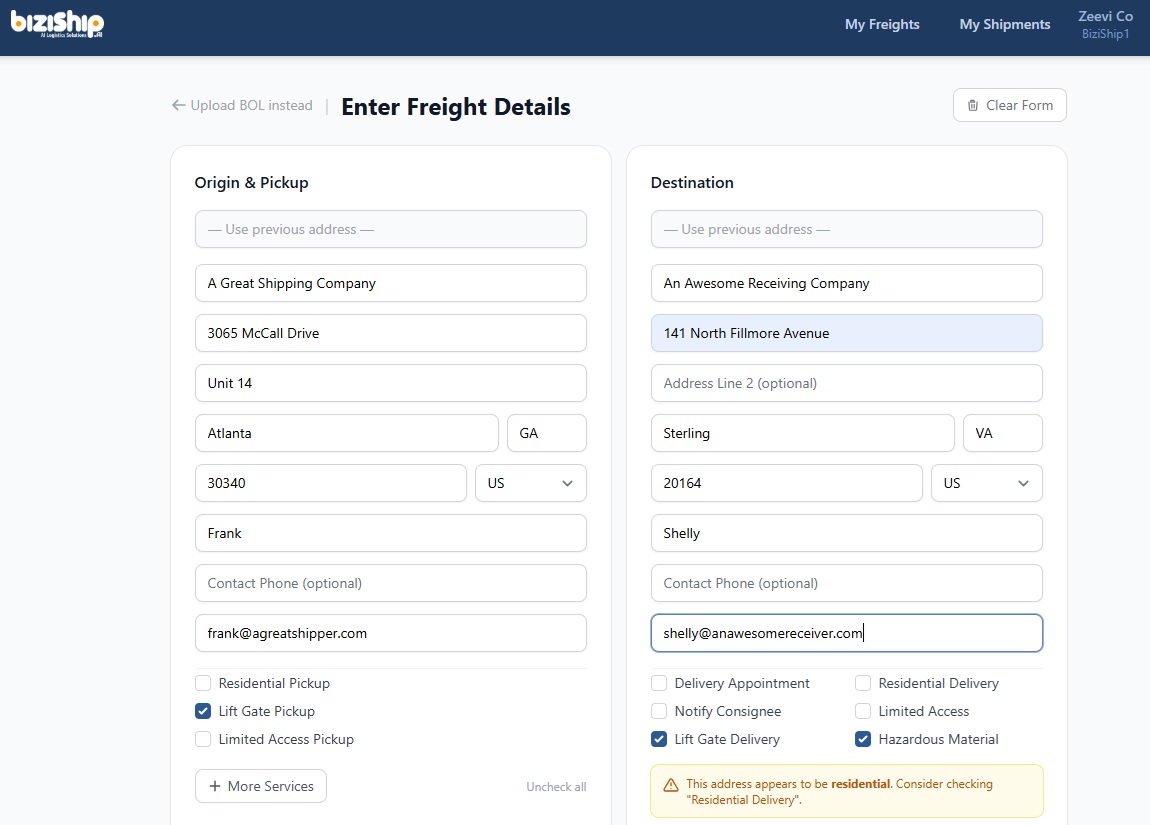Go to Upload BOL instead
The height and width of the screenshot is (825, 1150).
(x=242, y=106)
